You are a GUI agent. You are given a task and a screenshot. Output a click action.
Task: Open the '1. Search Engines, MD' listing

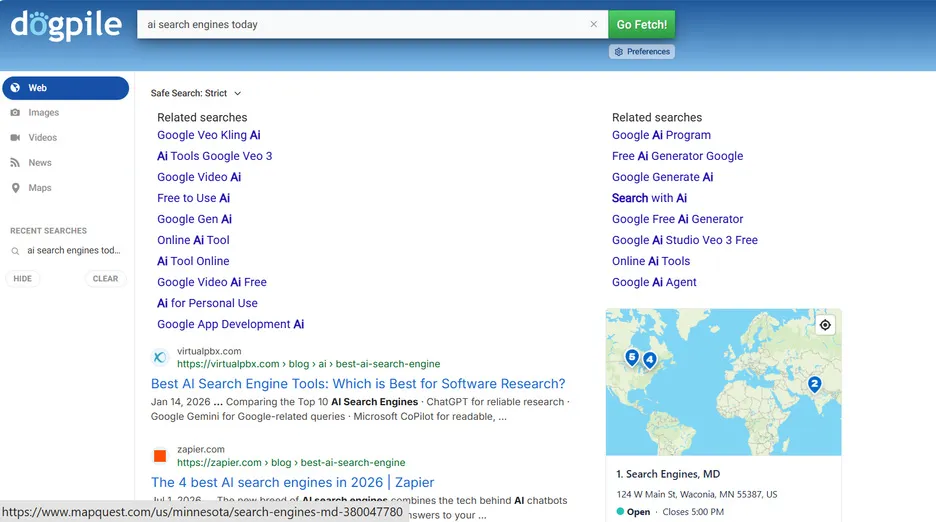coord(668,474)
